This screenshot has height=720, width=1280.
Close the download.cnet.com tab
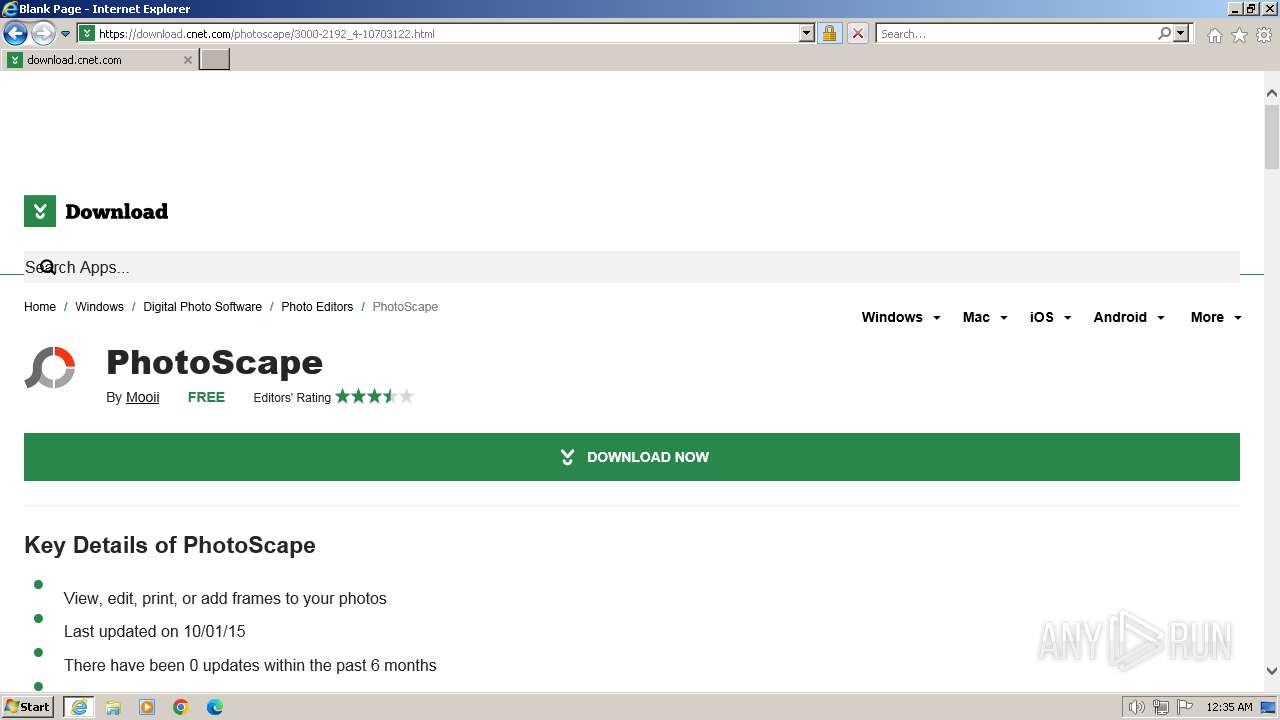(x=187, y=60)
